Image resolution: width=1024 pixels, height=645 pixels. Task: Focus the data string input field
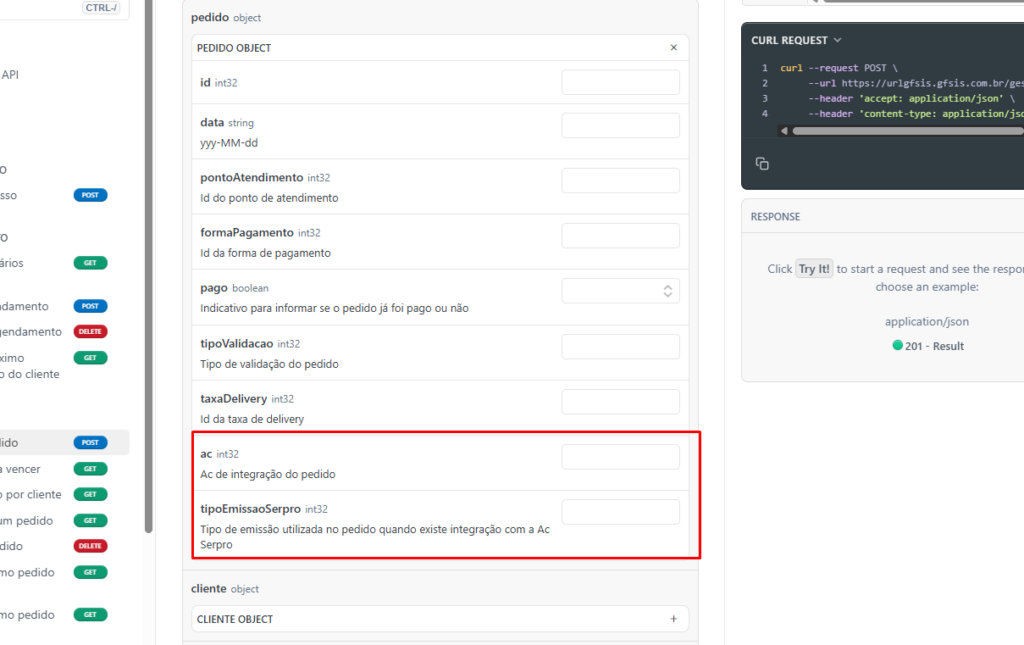point(620,126)
